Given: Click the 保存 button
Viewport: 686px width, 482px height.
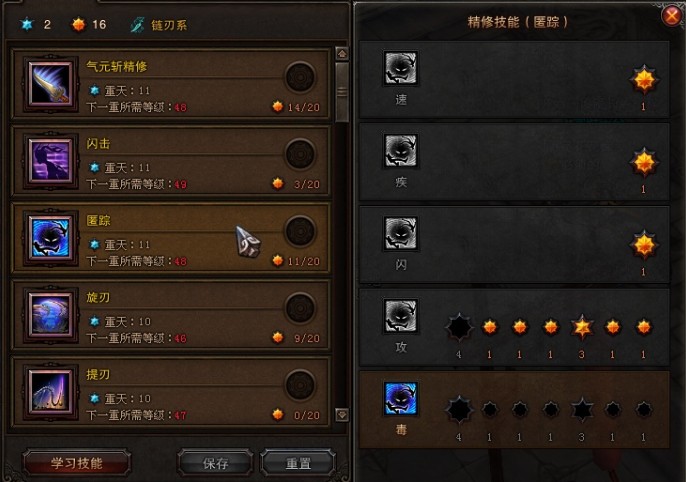Looking at the screenshot, I should [215, 463].
